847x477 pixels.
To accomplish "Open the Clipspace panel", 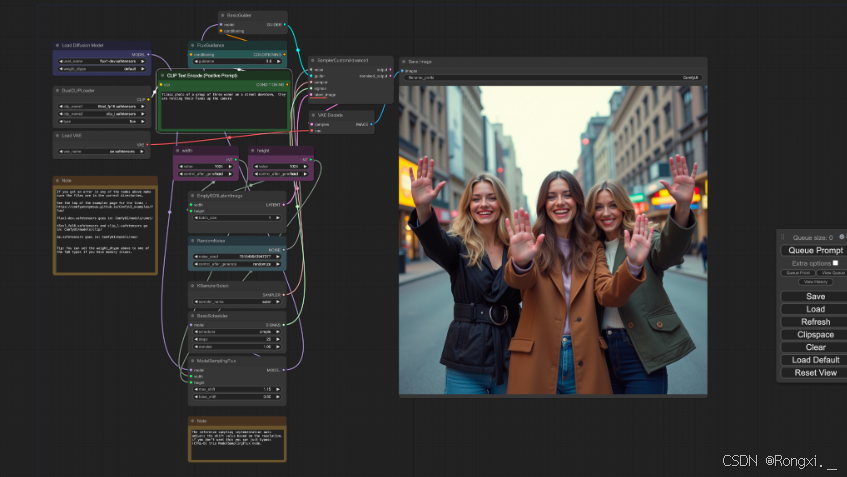I will point(815,334).
